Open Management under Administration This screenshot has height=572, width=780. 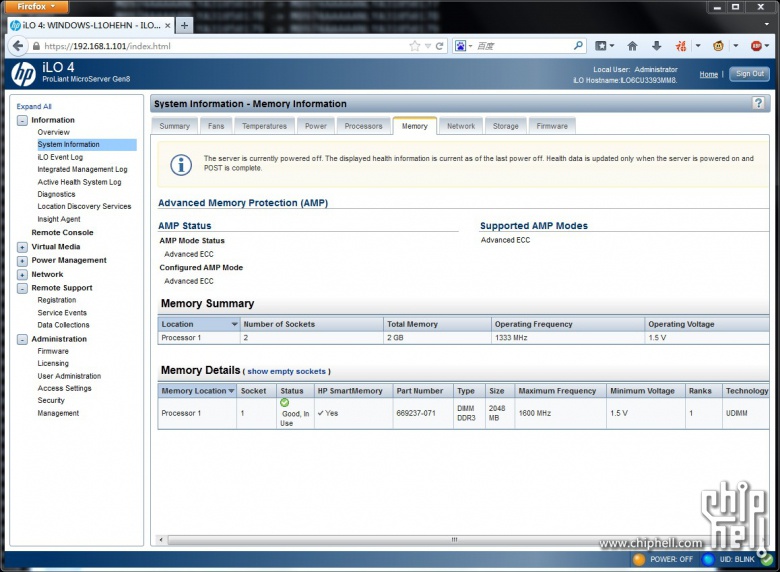[x=58, y=413]
